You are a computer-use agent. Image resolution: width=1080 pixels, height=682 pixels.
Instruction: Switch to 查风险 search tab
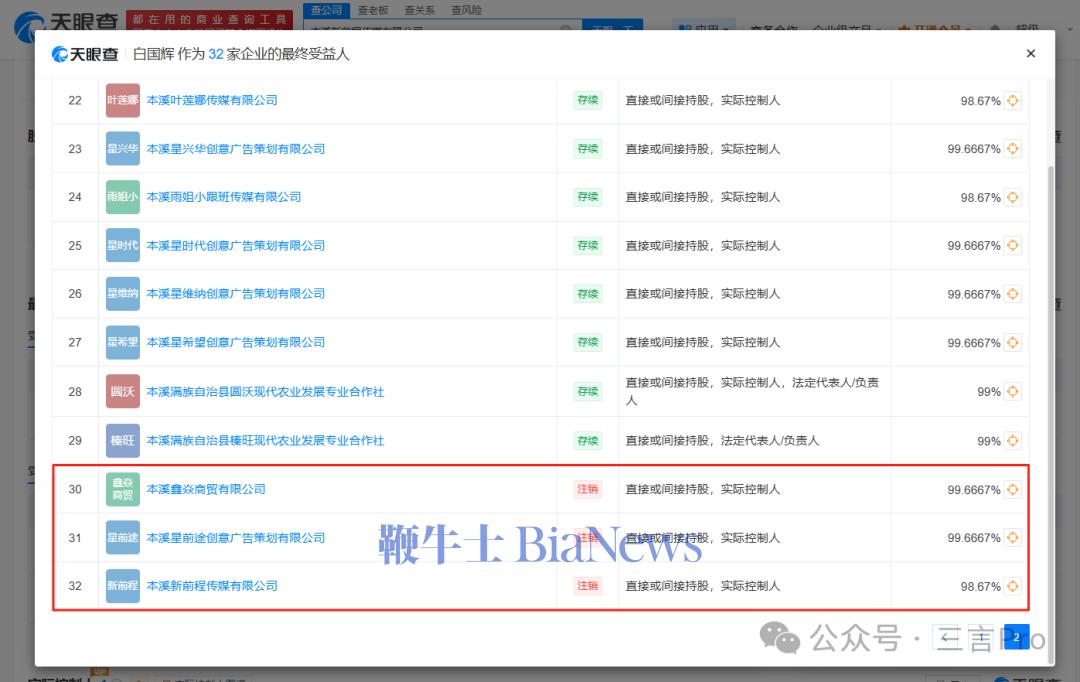(466, 10)
